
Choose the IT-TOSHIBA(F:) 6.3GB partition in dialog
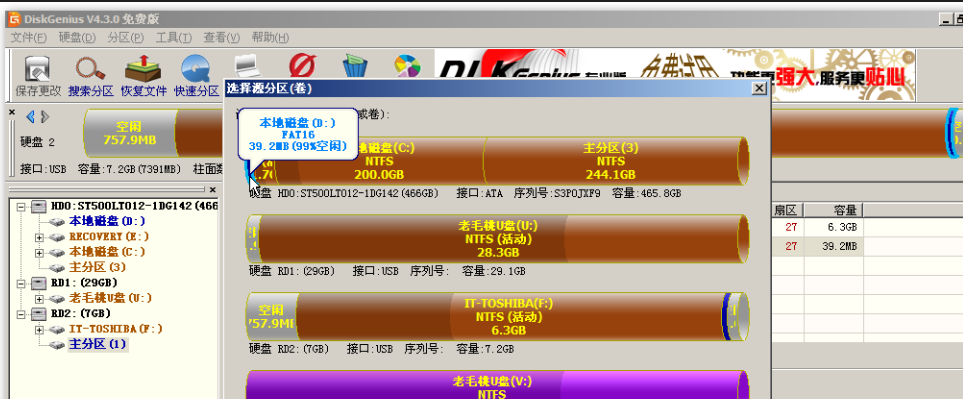pyautogui.click(x=509, y=316)
